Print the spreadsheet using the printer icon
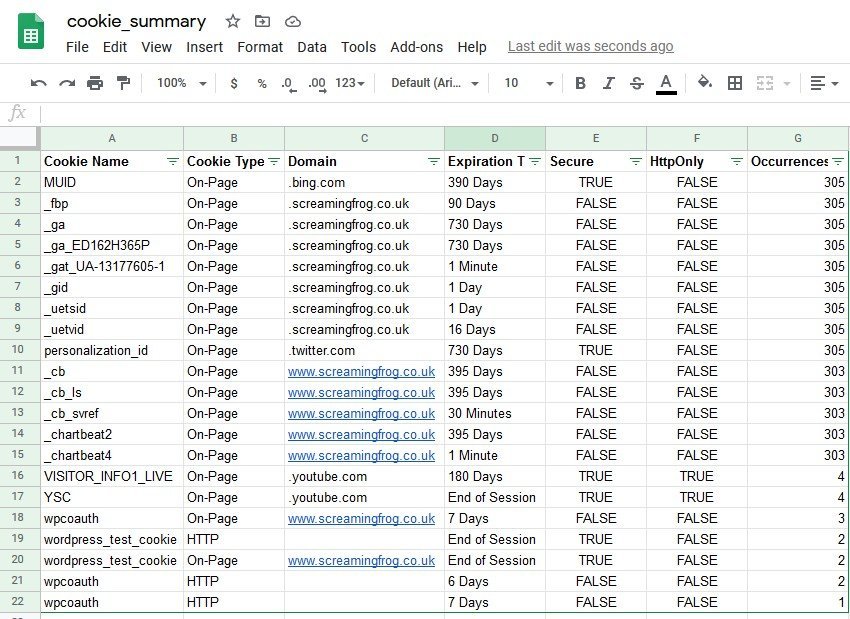Image resolution: width=850 pixels, height=619 pixels. click(95, 83)
